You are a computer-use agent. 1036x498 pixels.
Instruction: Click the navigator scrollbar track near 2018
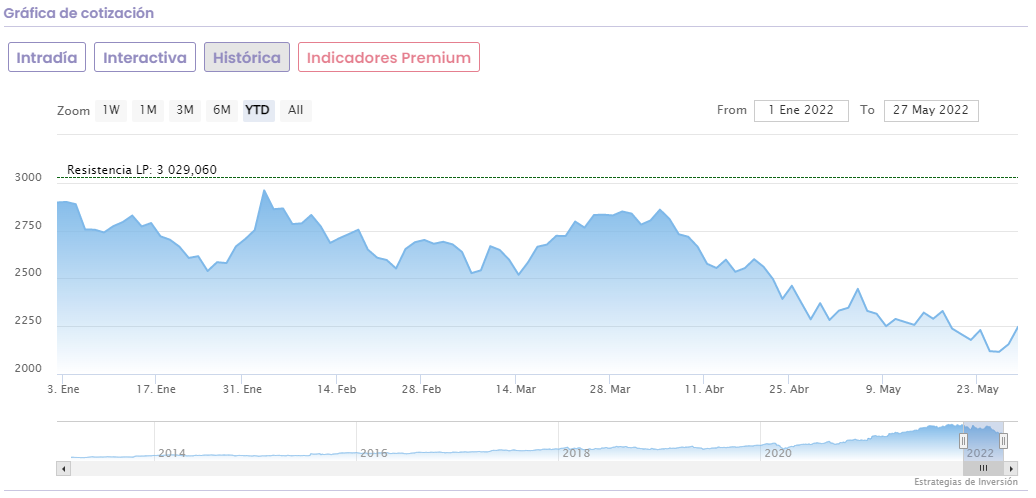pos(576,468)
